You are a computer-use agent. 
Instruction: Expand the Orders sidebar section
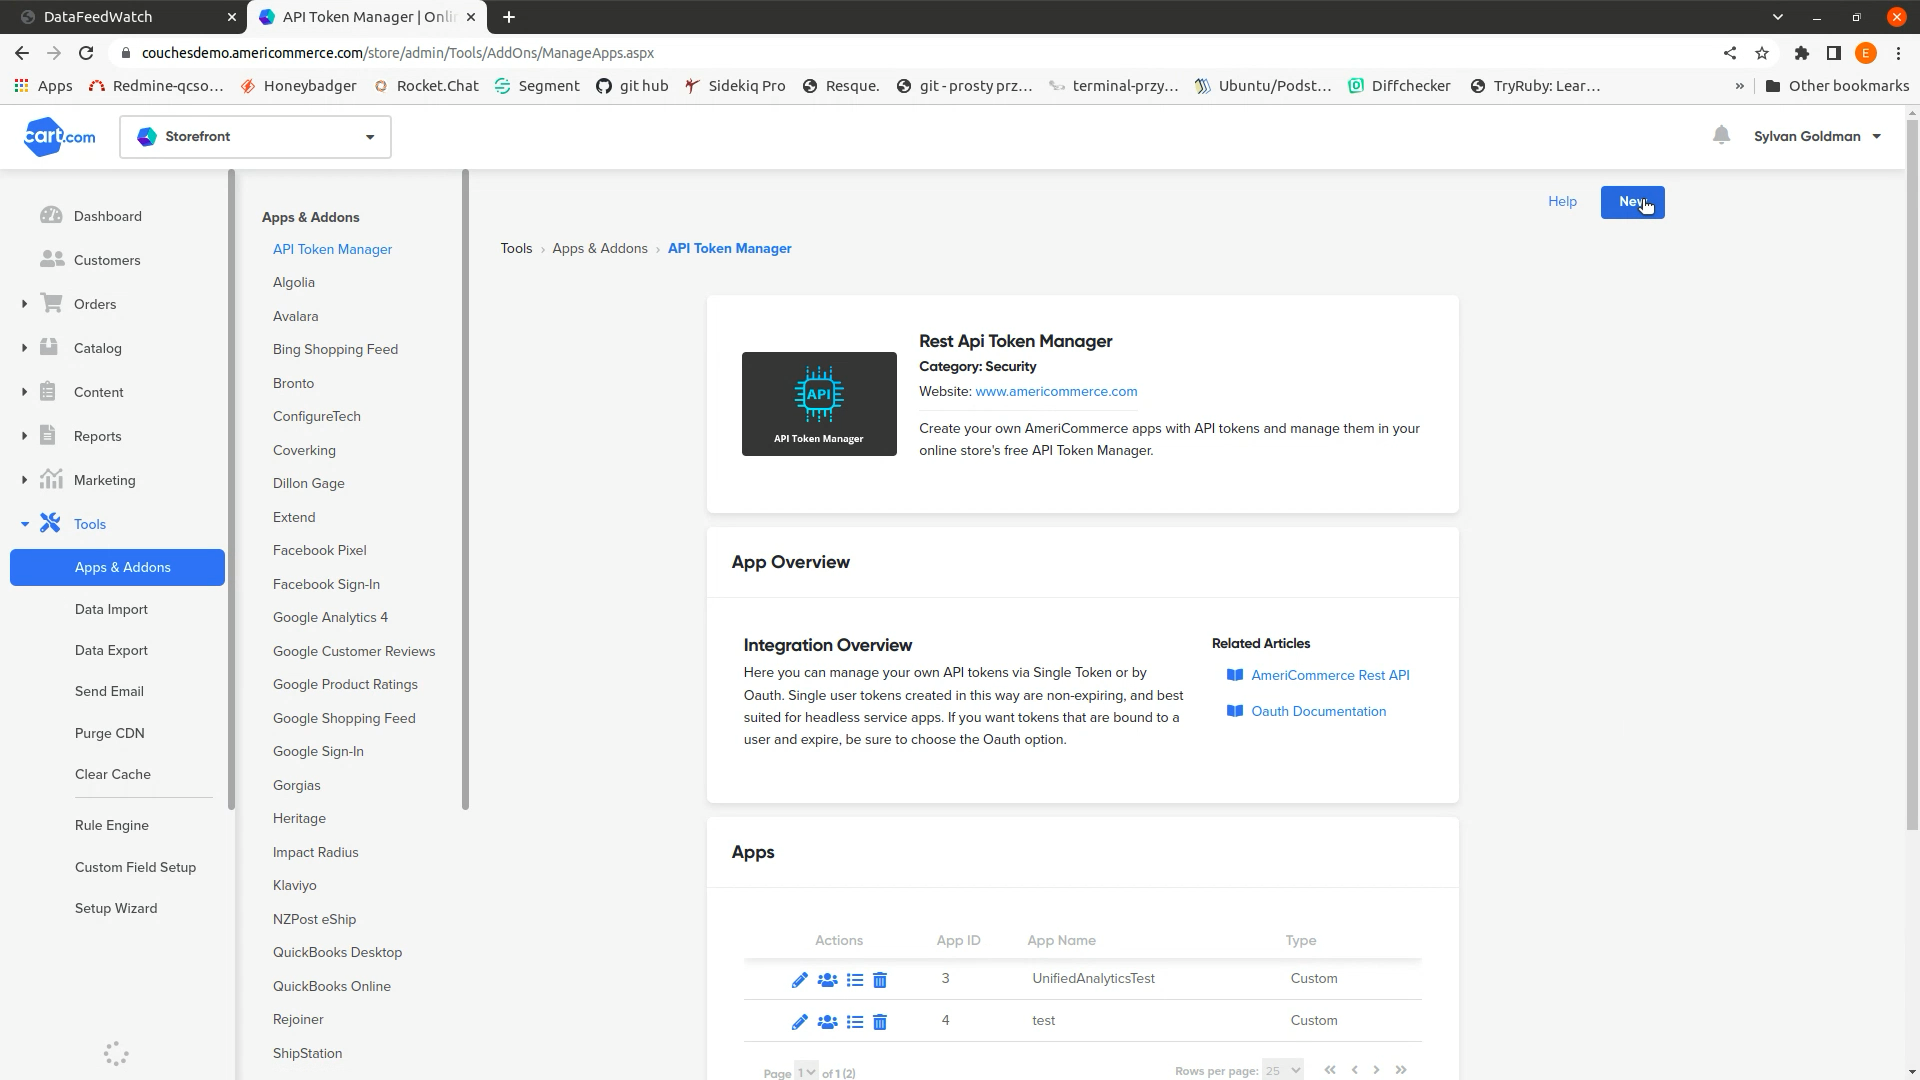(x=24, y=304)
